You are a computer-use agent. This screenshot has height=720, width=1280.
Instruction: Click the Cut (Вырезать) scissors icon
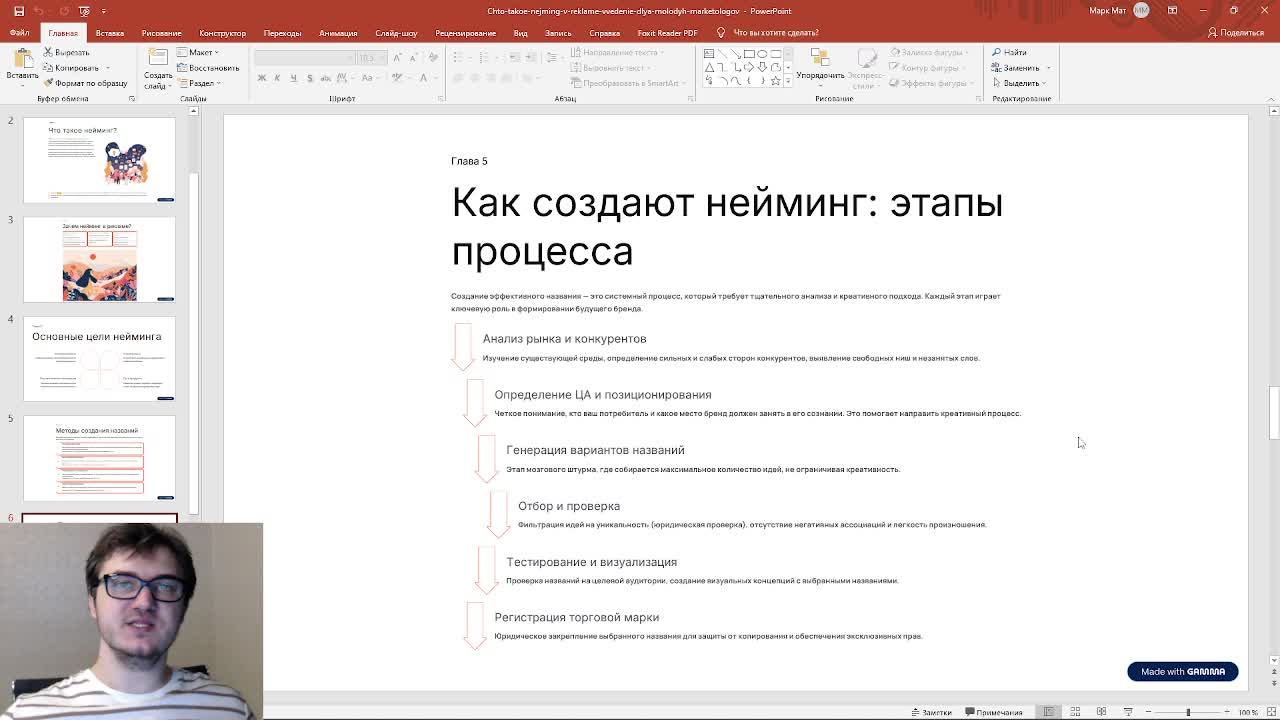click(49, 52)
